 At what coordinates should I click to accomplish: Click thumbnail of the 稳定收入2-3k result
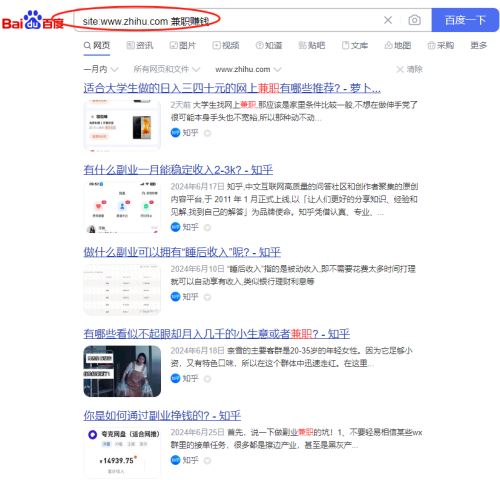pyautogui.click(x=122, y=207)
